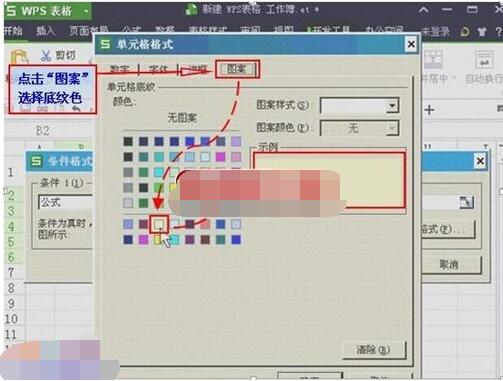Click the plus icon to add new tab
Viewport: 503px width, 381px height.
[x=429, y=110]
